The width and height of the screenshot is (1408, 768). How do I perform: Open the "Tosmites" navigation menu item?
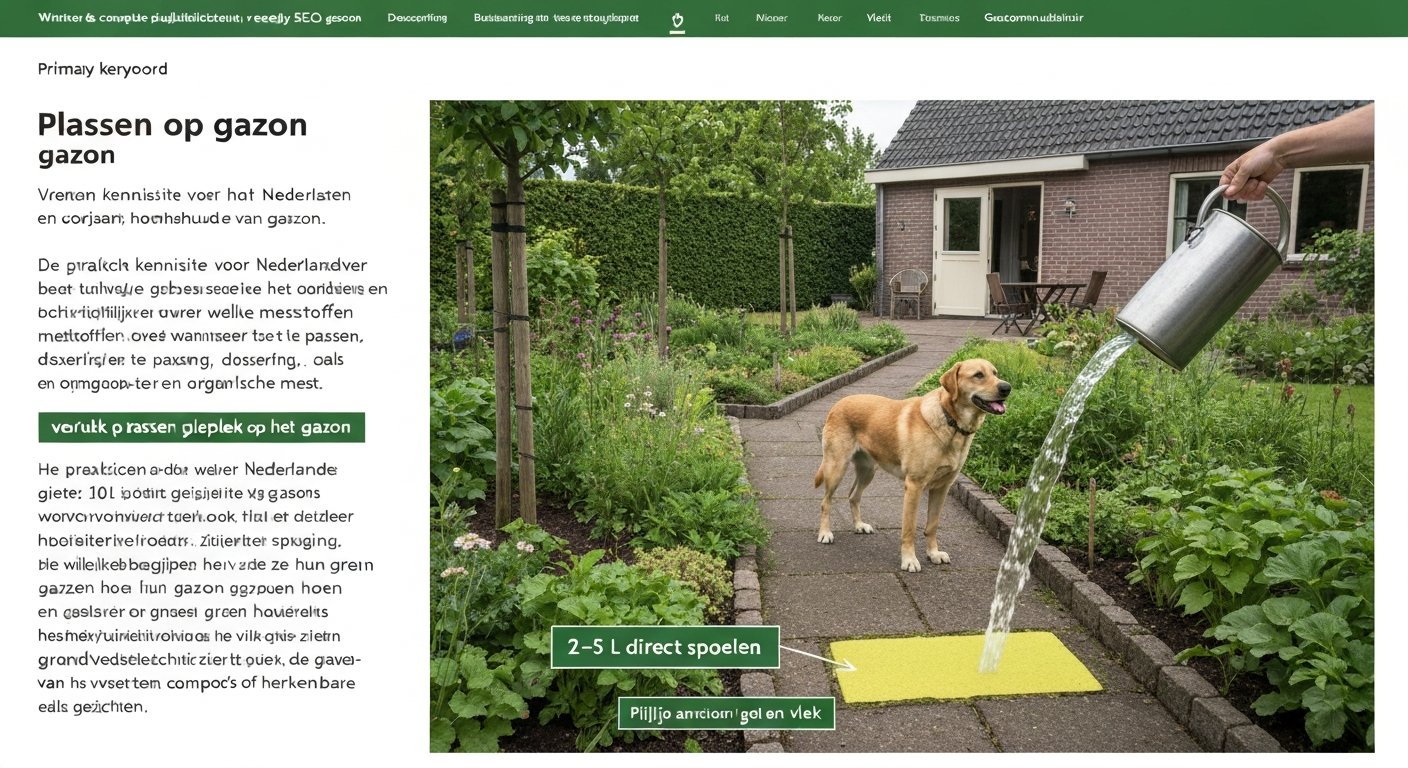pyautogui.click(x=939, y=18)
